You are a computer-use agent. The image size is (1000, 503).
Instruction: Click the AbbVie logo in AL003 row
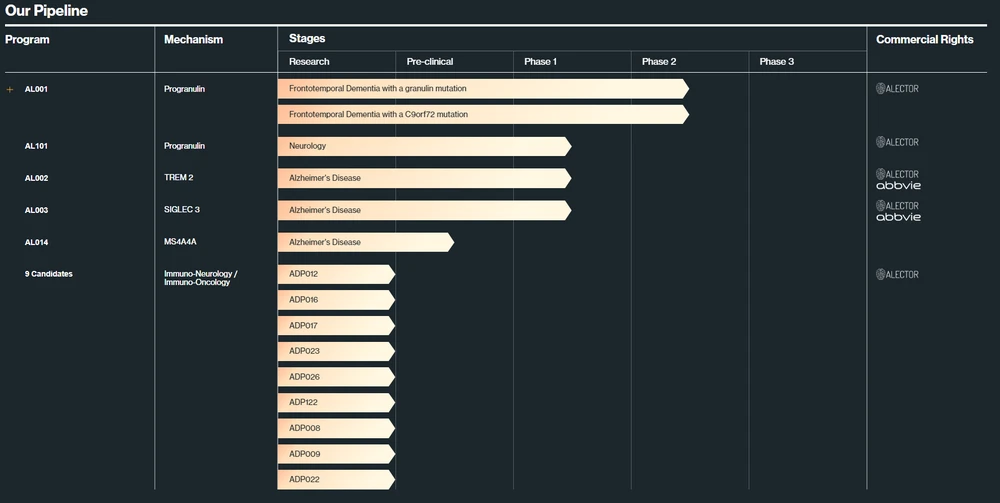pyautogui.click(x=898, y=217)
